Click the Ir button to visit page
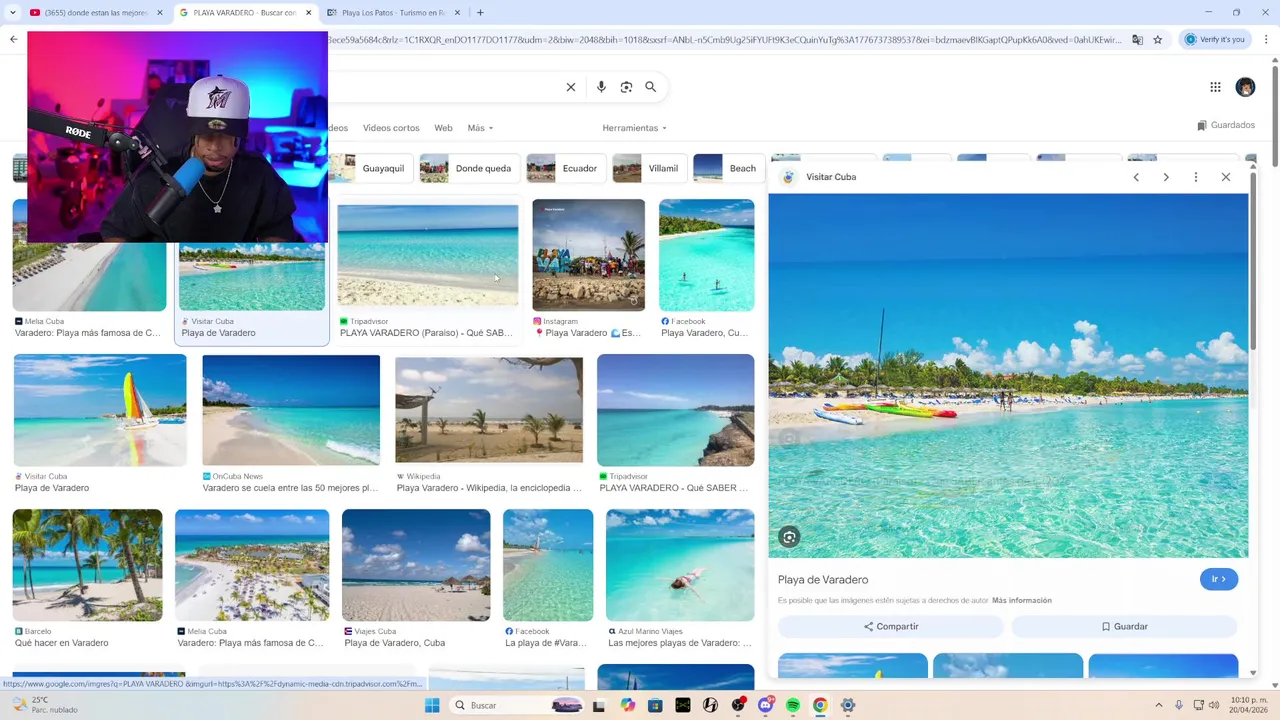Viewport: 1280px width, 720px height. tap(1219, 579)
